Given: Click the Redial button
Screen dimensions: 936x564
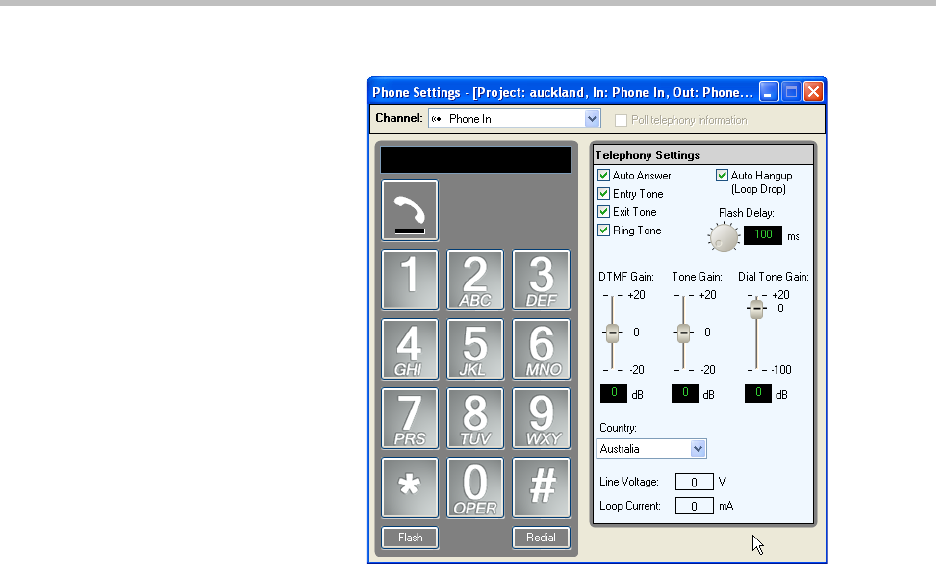Looking at the screenshot, I should pyautogui.click(x=541, y=537).
